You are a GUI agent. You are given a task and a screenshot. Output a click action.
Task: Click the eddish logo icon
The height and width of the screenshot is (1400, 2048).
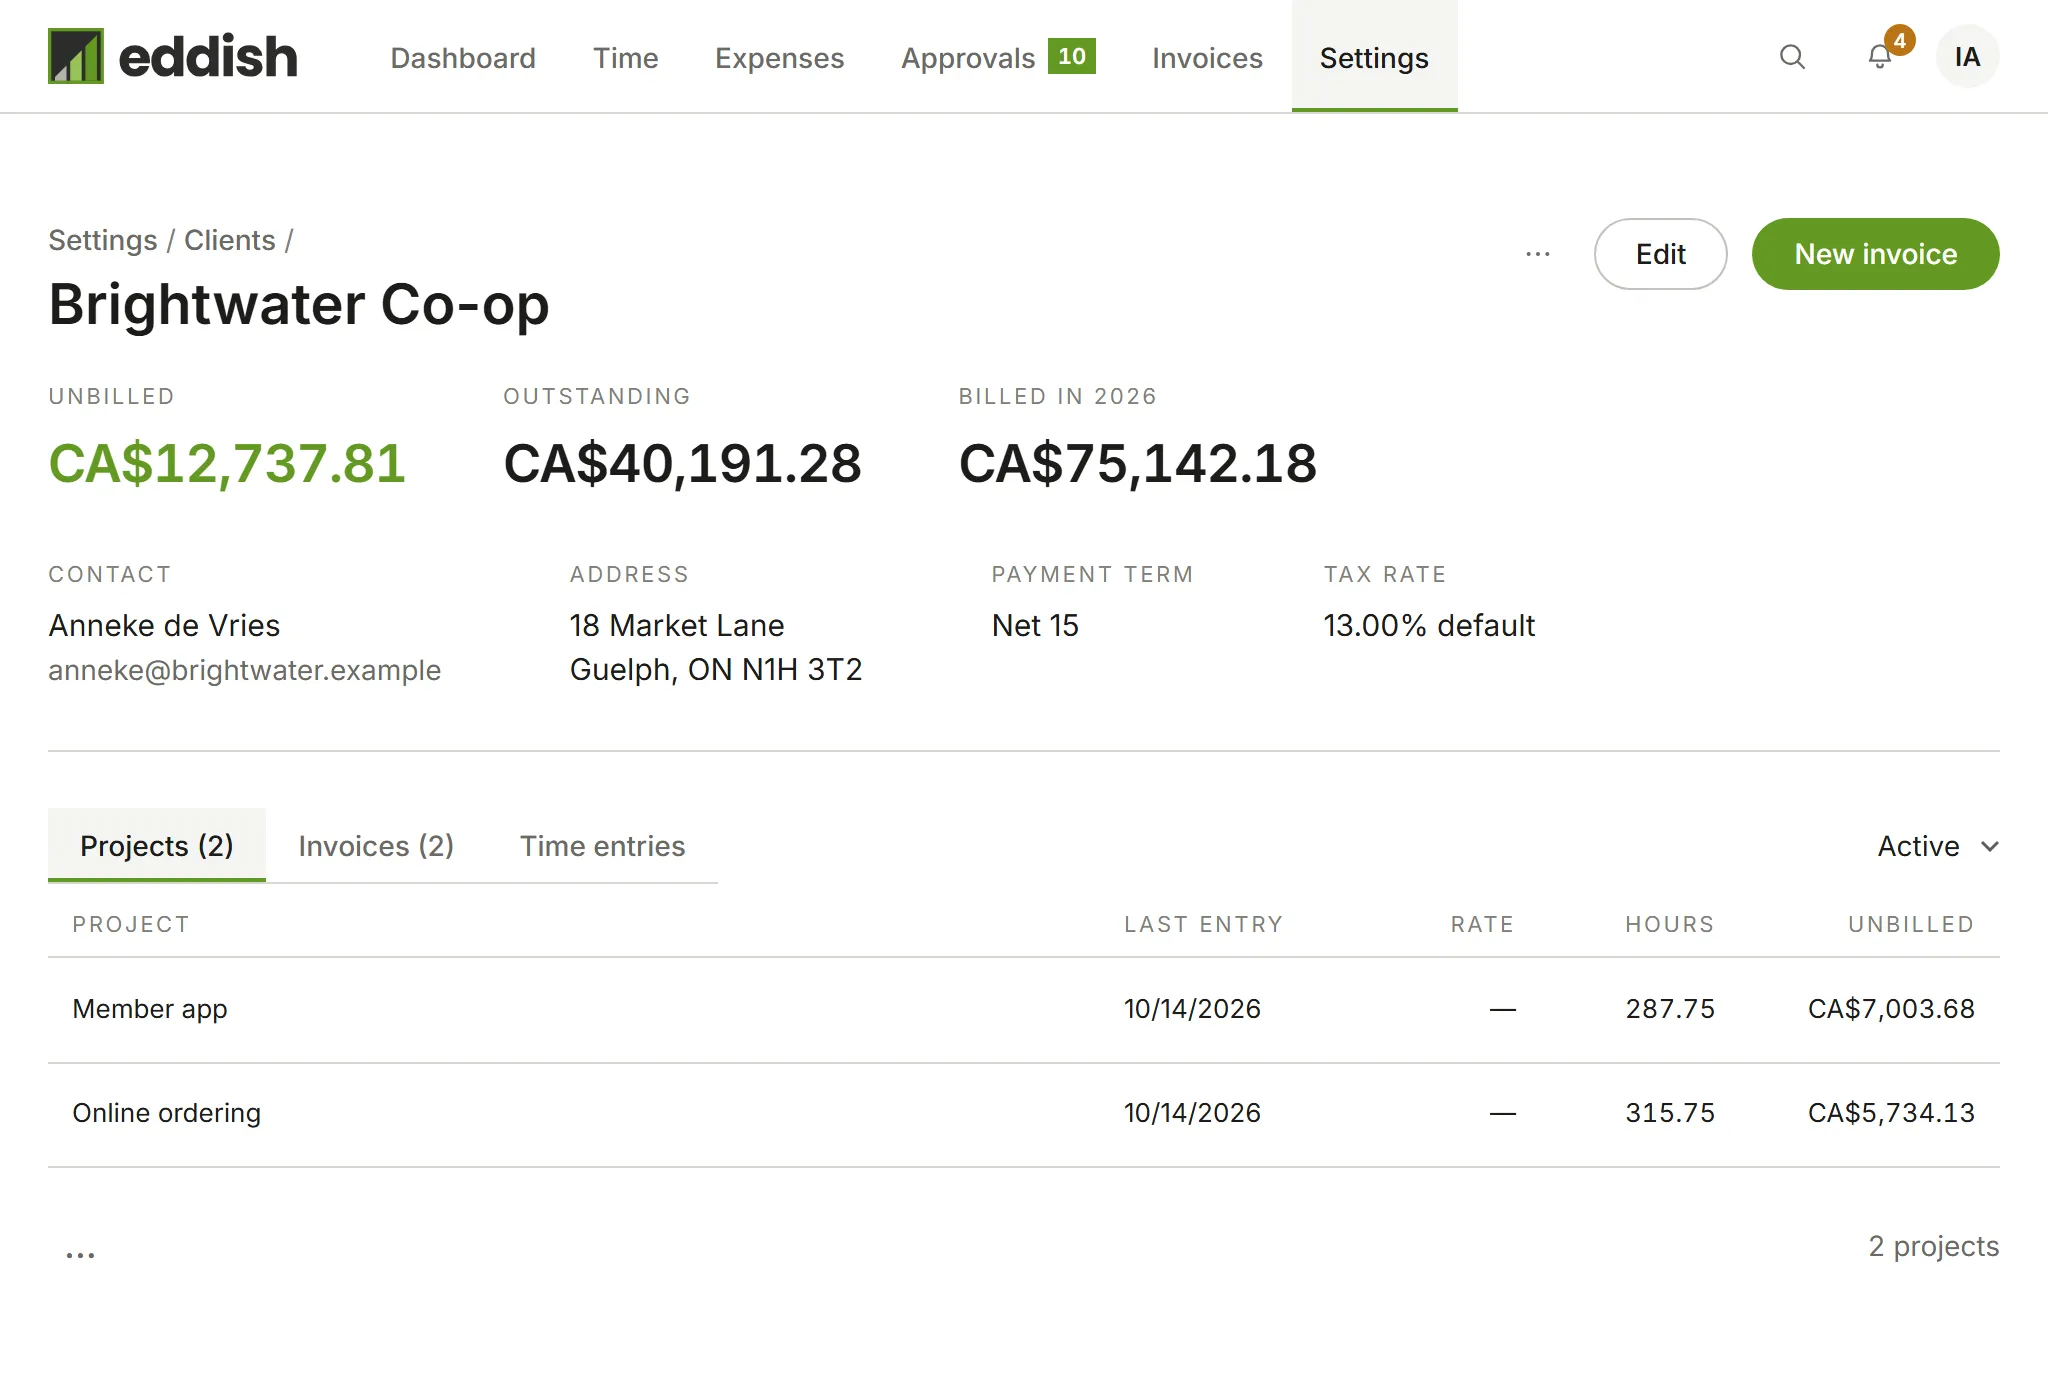pyautogui.click(x=76, y=56)
